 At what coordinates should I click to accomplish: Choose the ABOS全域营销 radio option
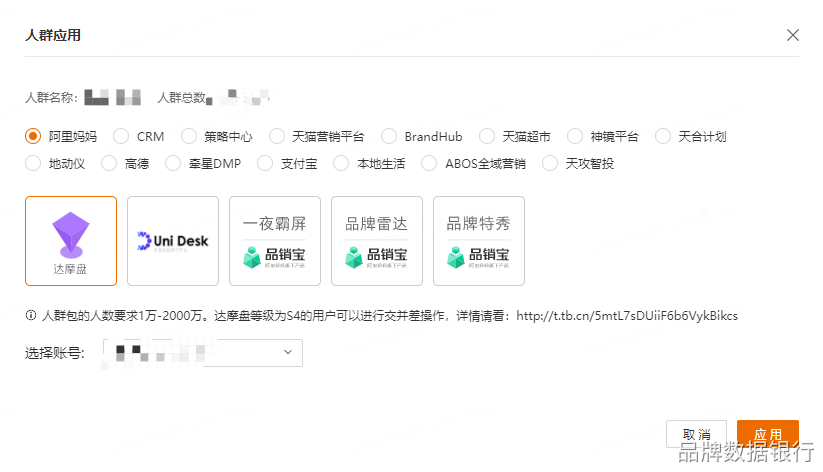(x=429, y=163)
